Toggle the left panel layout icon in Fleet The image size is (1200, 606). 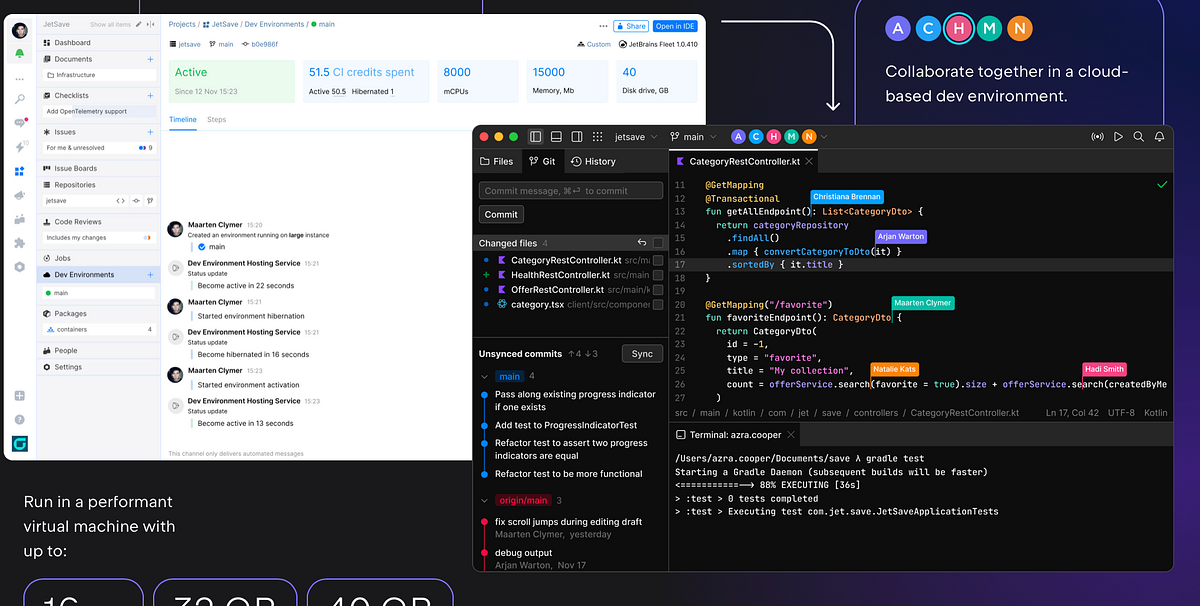coord(535,136)
